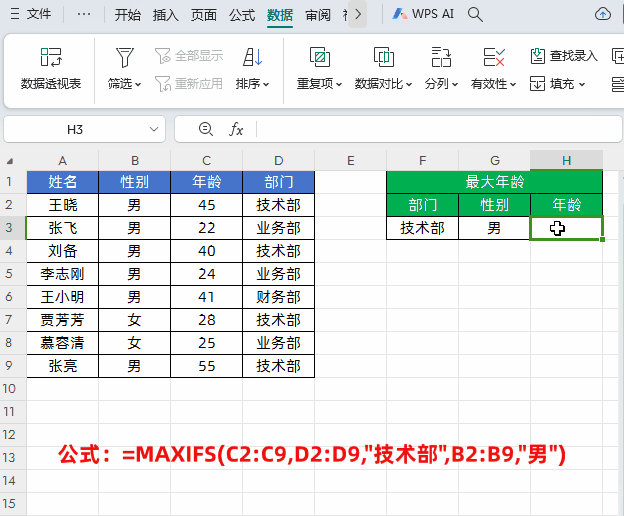Select the cell containing 李志刚

(x=62, y=274)
